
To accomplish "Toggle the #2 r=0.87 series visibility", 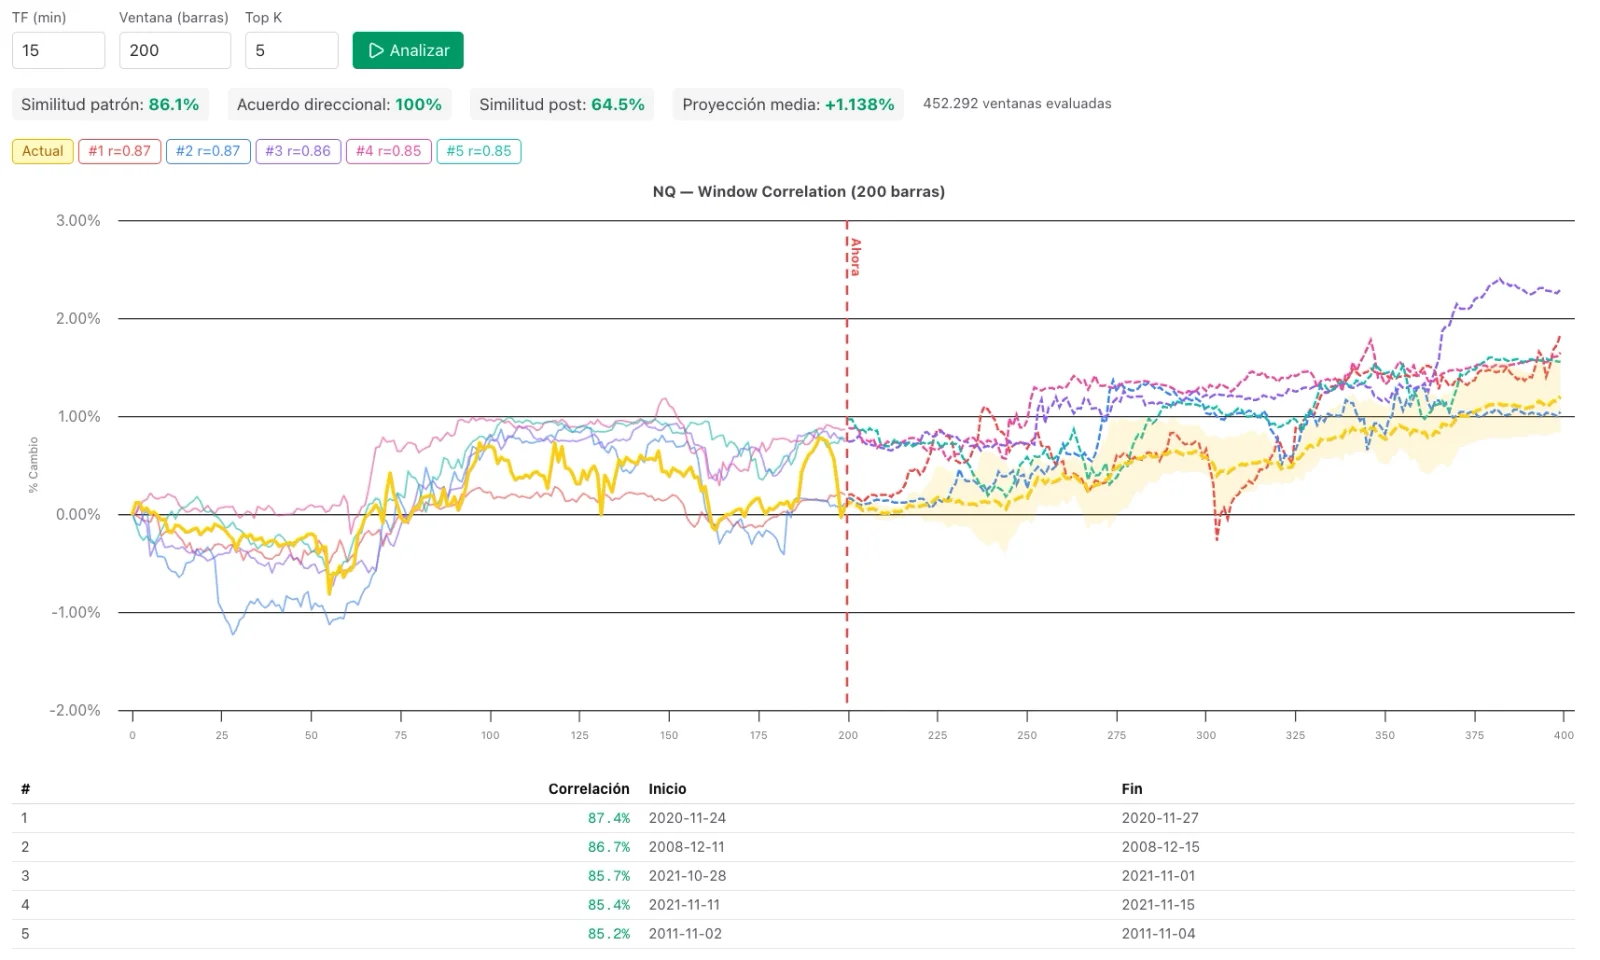I will point(208,151).
